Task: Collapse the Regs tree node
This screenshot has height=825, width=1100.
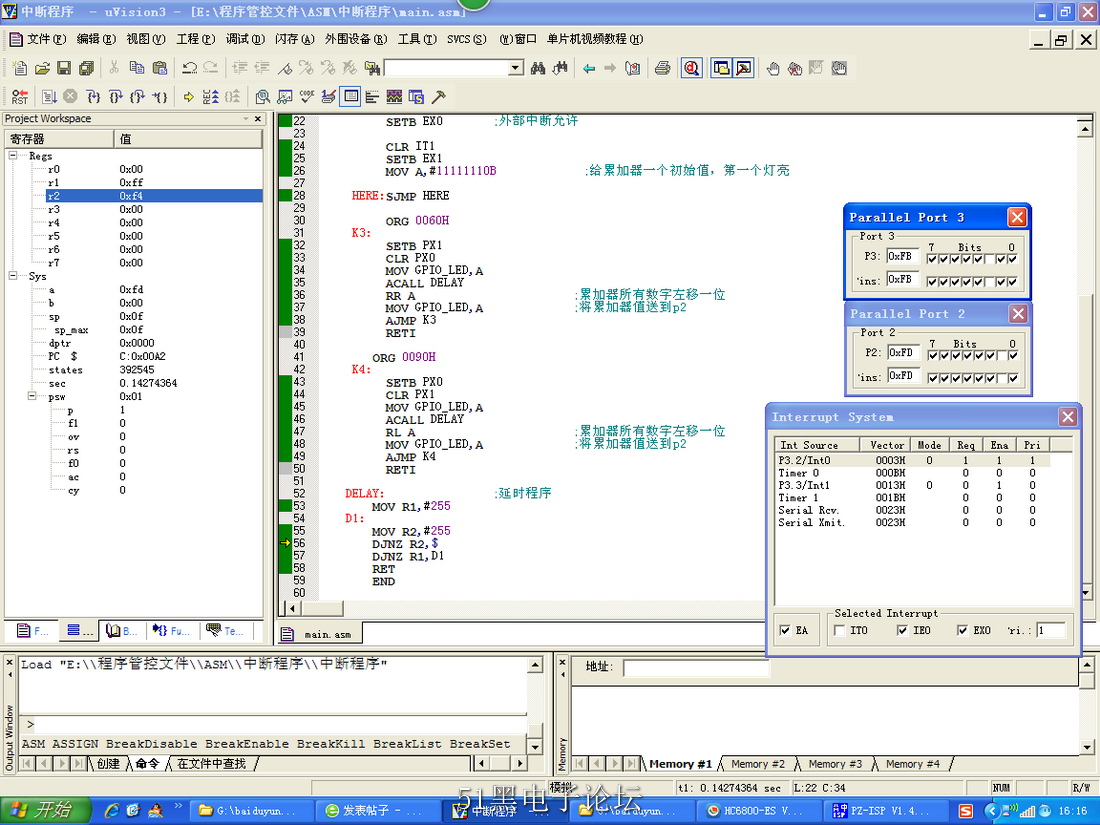Action: coord(13,156)
